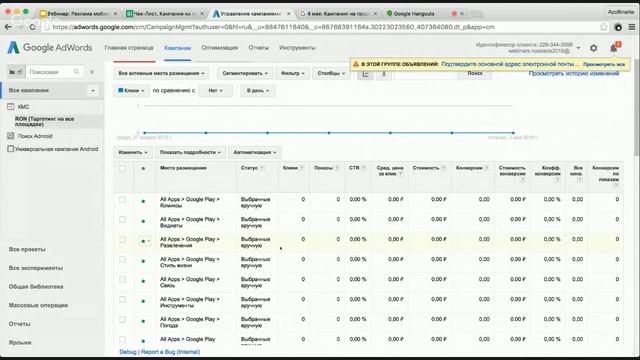
Task: Bookmark the page with the star icon
Action: pyautogui.click(x=604, y=27)
